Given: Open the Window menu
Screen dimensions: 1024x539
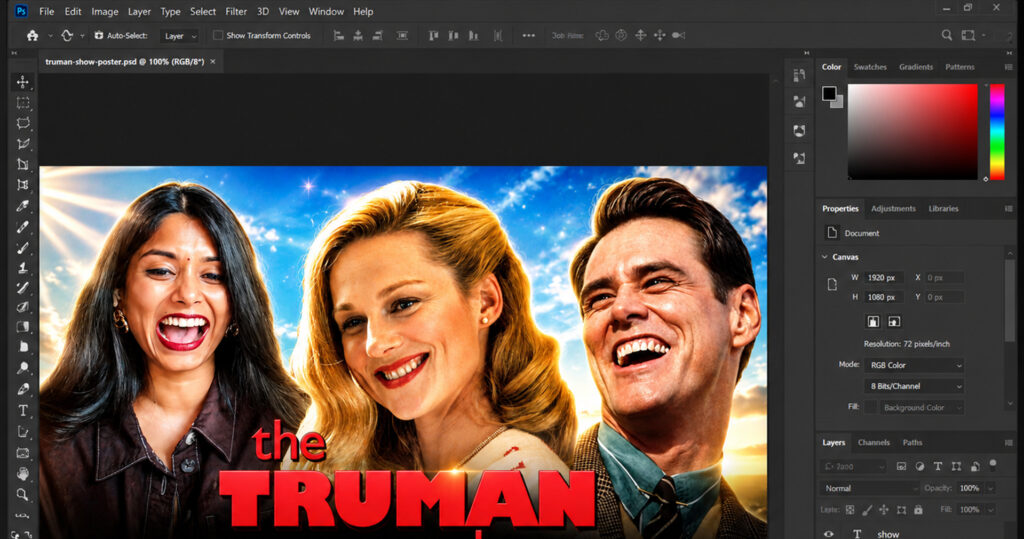Looking at the screenshot, I should (x=326, y=11).
